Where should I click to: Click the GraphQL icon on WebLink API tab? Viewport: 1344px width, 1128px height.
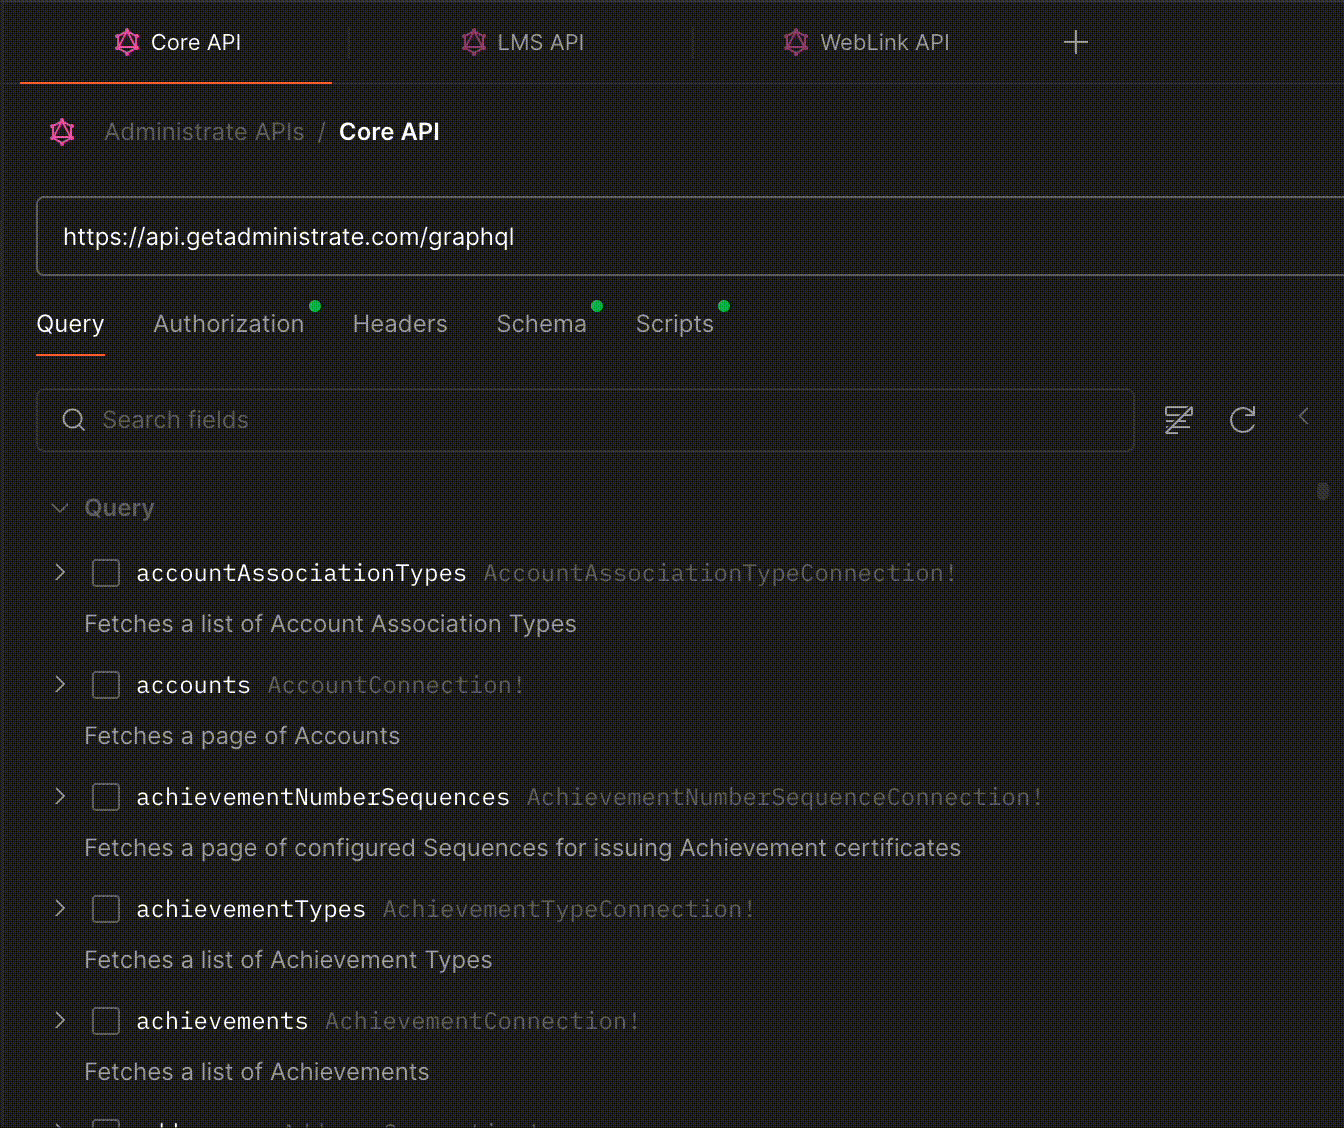tap(796, 42)
